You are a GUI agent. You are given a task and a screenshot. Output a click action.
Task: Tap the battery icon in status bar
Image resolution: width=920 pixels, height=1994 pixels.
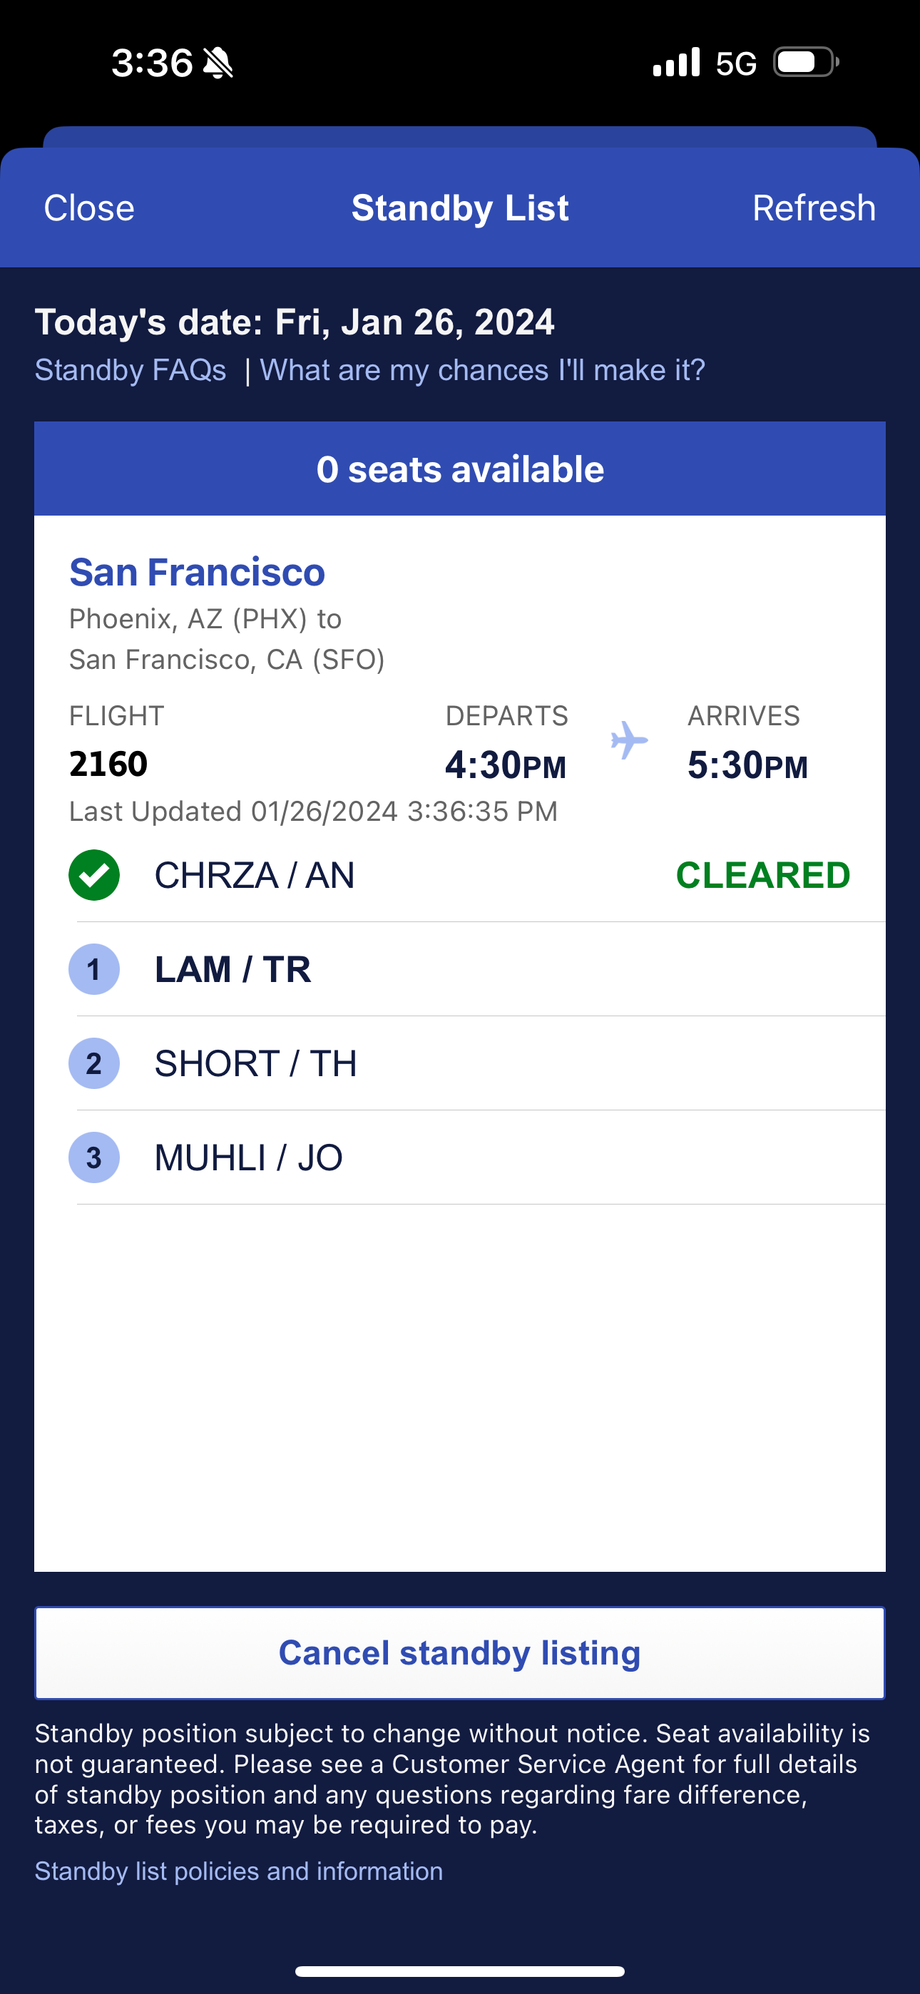pyautogui.click(x=807, y=63)
